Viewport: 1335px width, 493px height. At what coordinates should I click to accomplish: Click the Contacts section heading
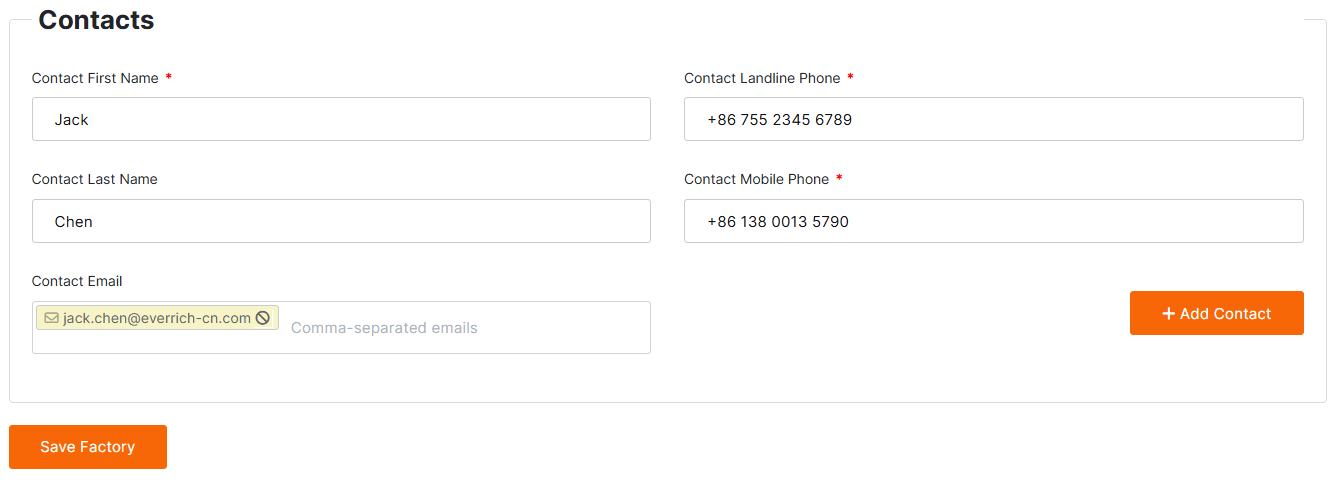[96, 20]
